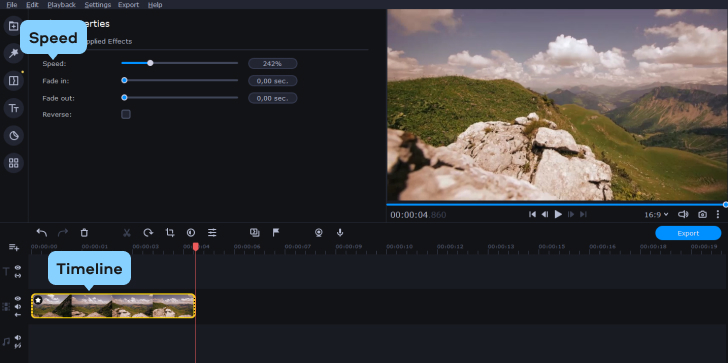Open the Titles sidebar panel
Viewport: 728px width, 363px height.
13,108
